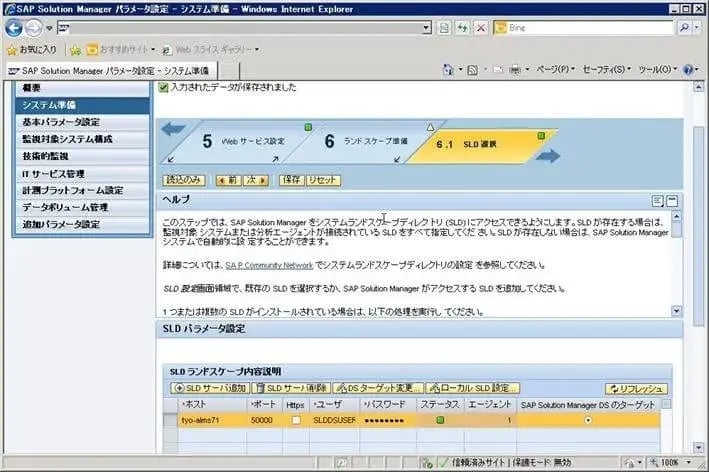The width and height of the screenshot is (709, 472).
Task: Open a new blank tab
Action: click(229, 71)
